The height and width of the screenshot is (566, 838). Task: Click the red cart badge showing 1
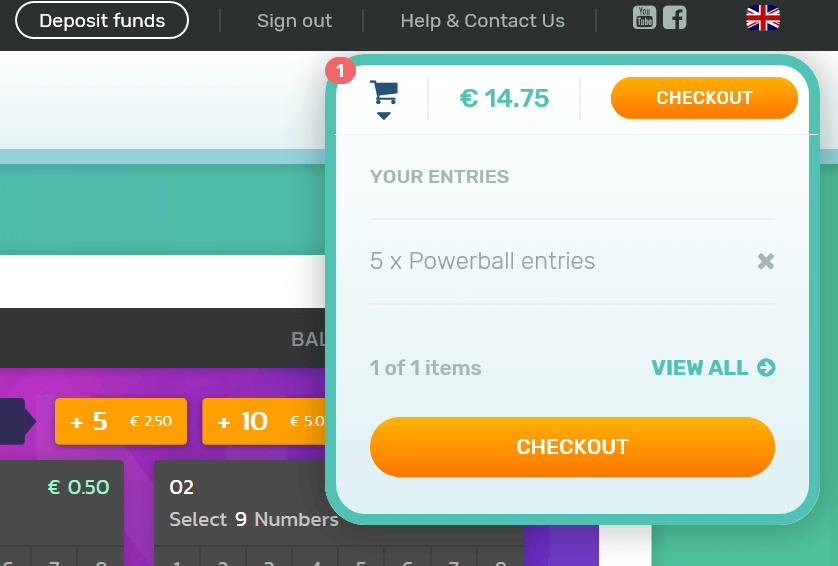[x=340, y=71]
